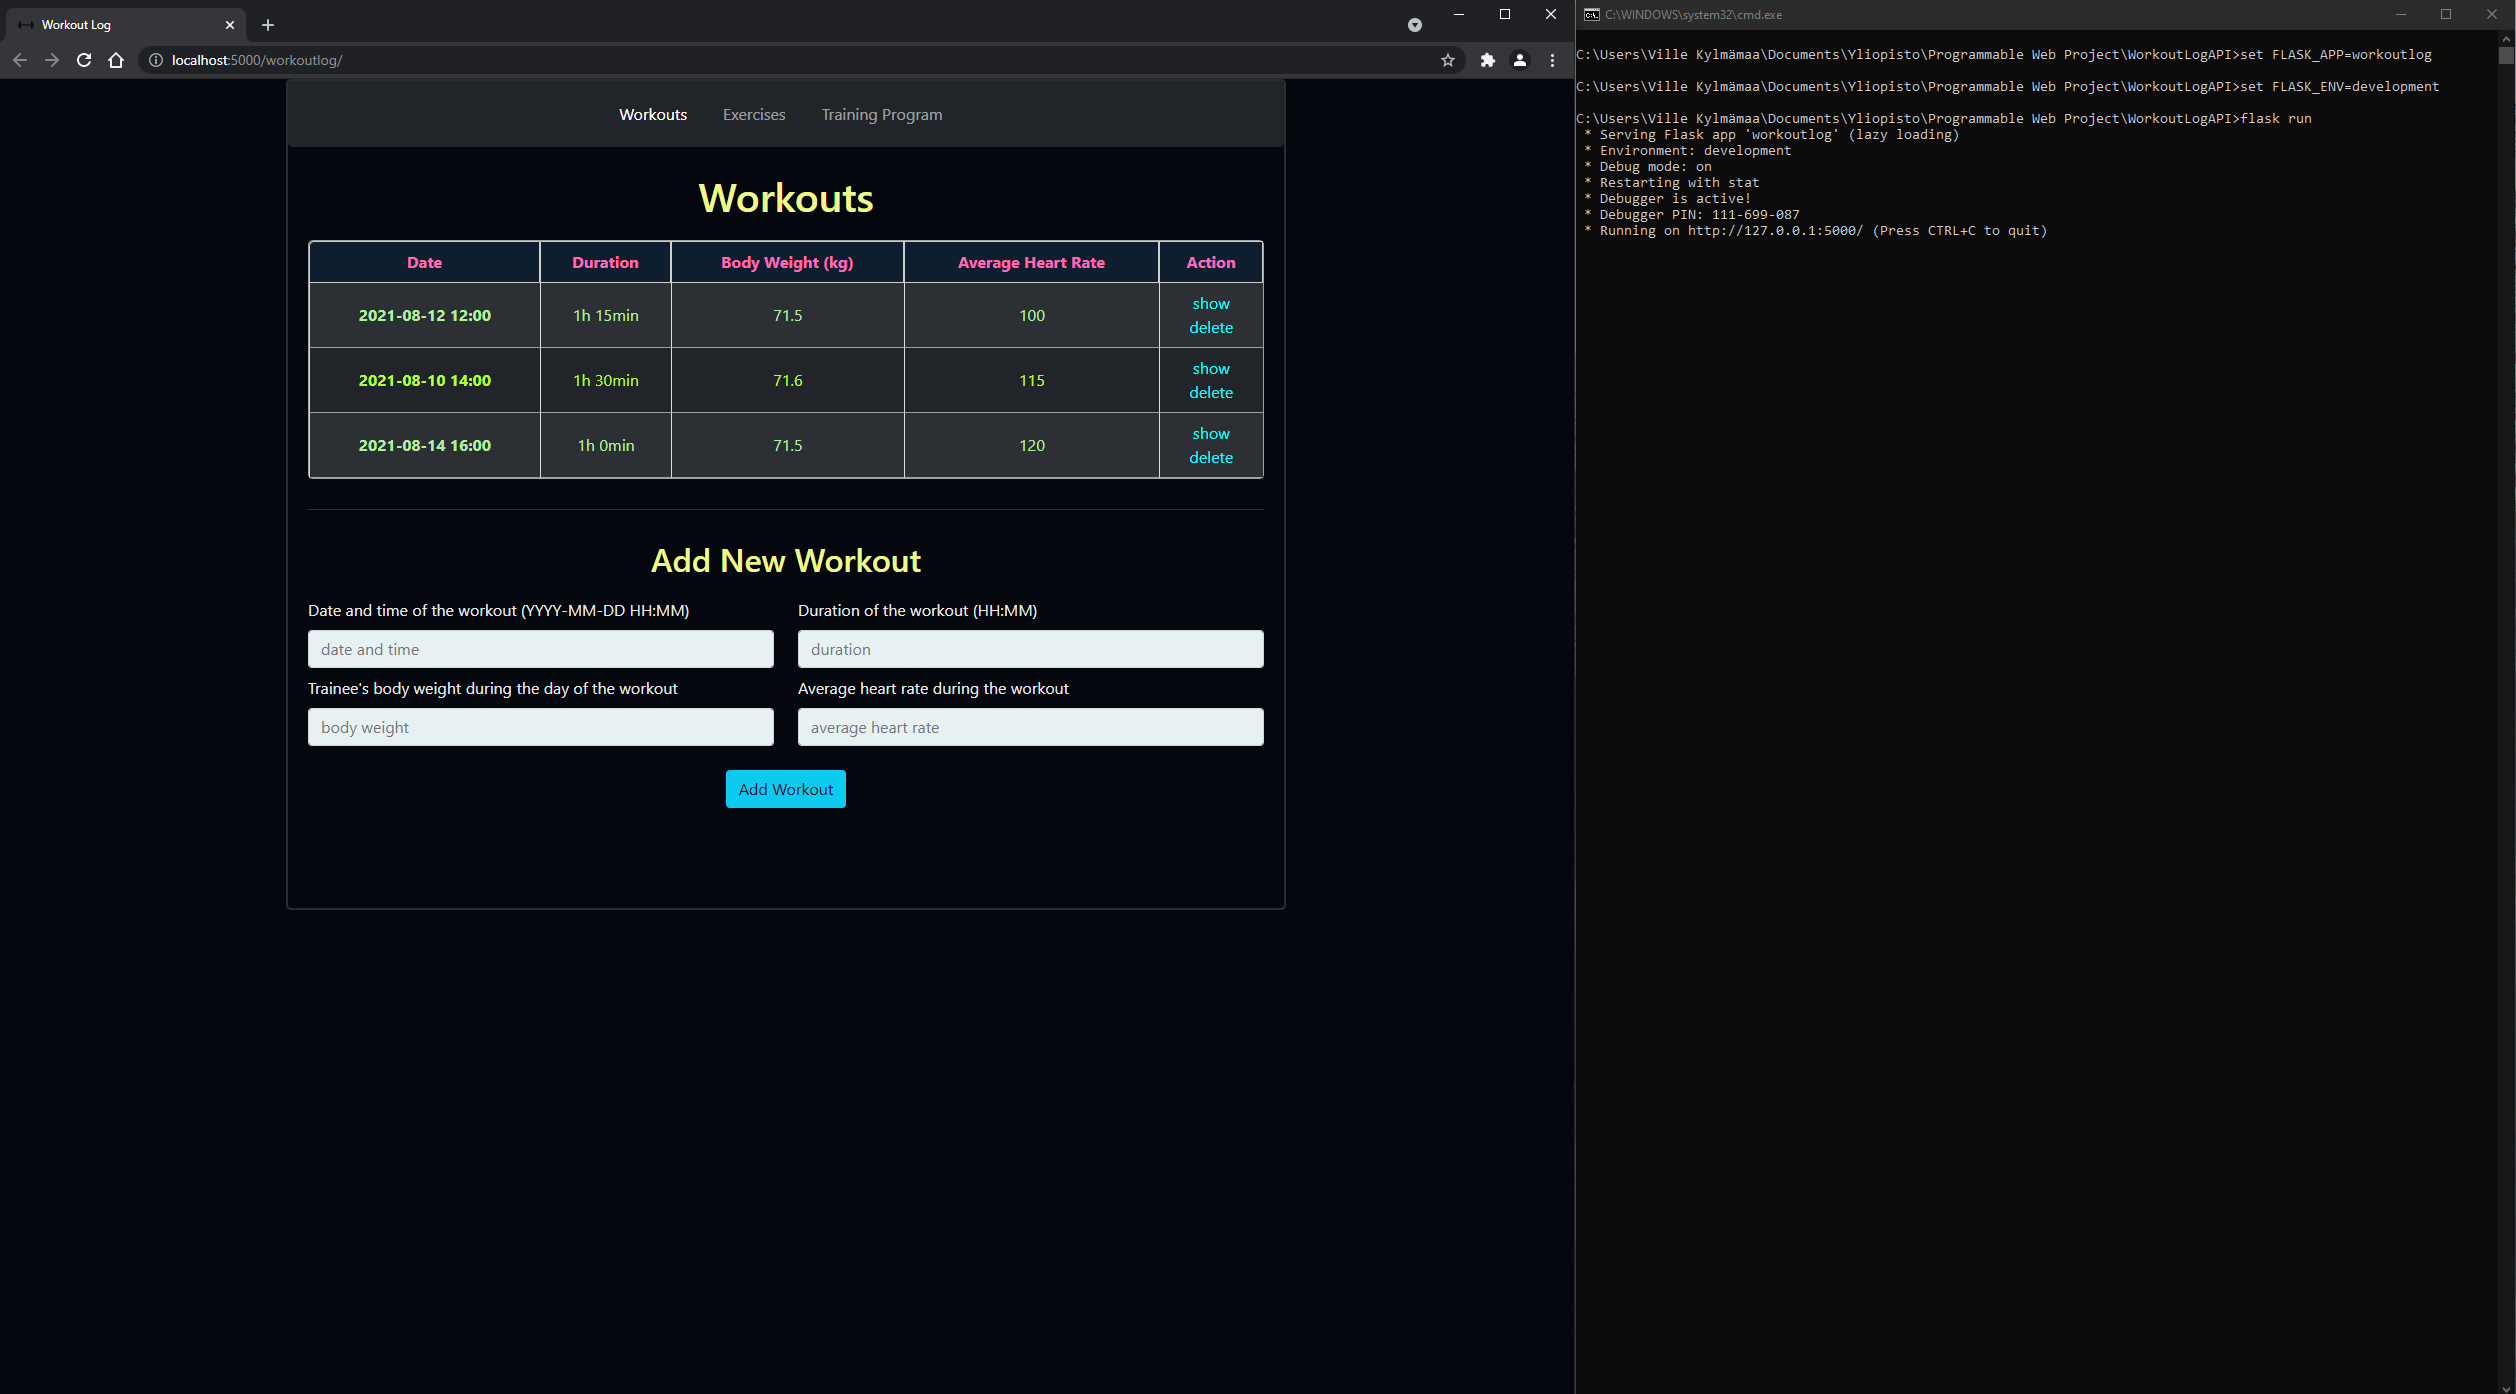Open the Exercises navigation tab
The height and width of the screenshot is (1394, 2516).
(754, 115)
